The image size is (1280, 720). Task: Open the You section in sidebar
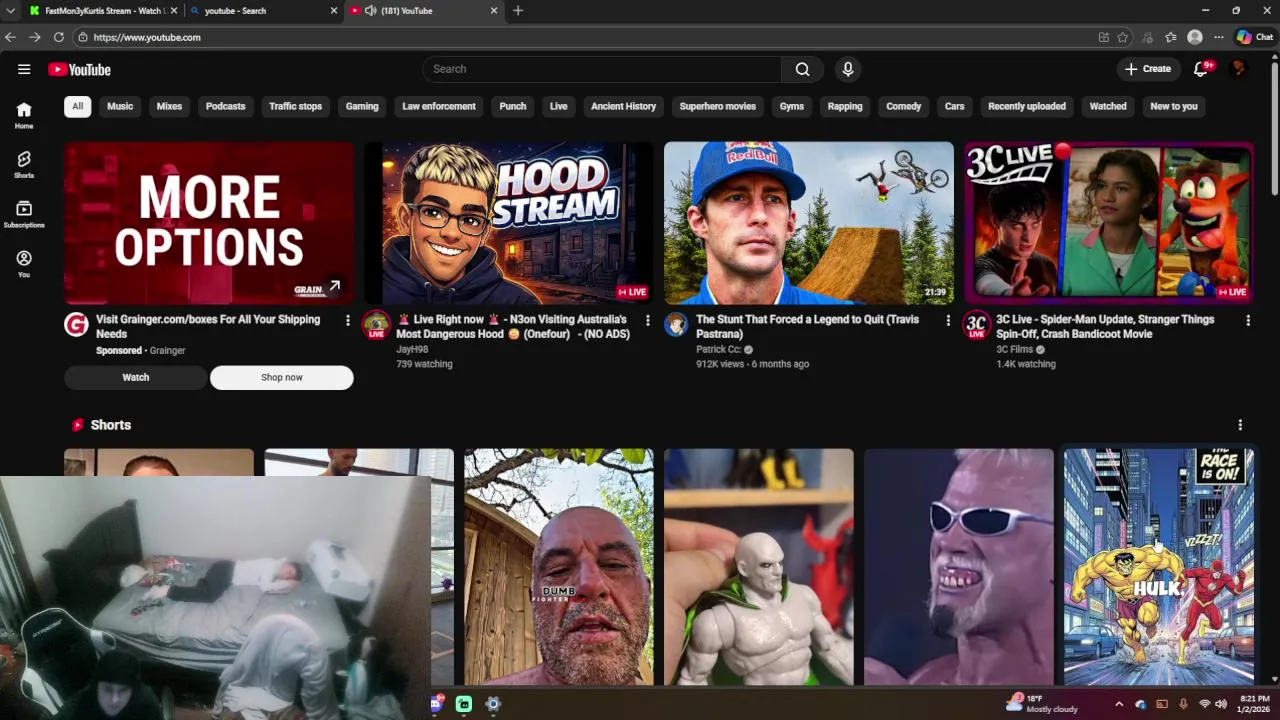point(24,264)
